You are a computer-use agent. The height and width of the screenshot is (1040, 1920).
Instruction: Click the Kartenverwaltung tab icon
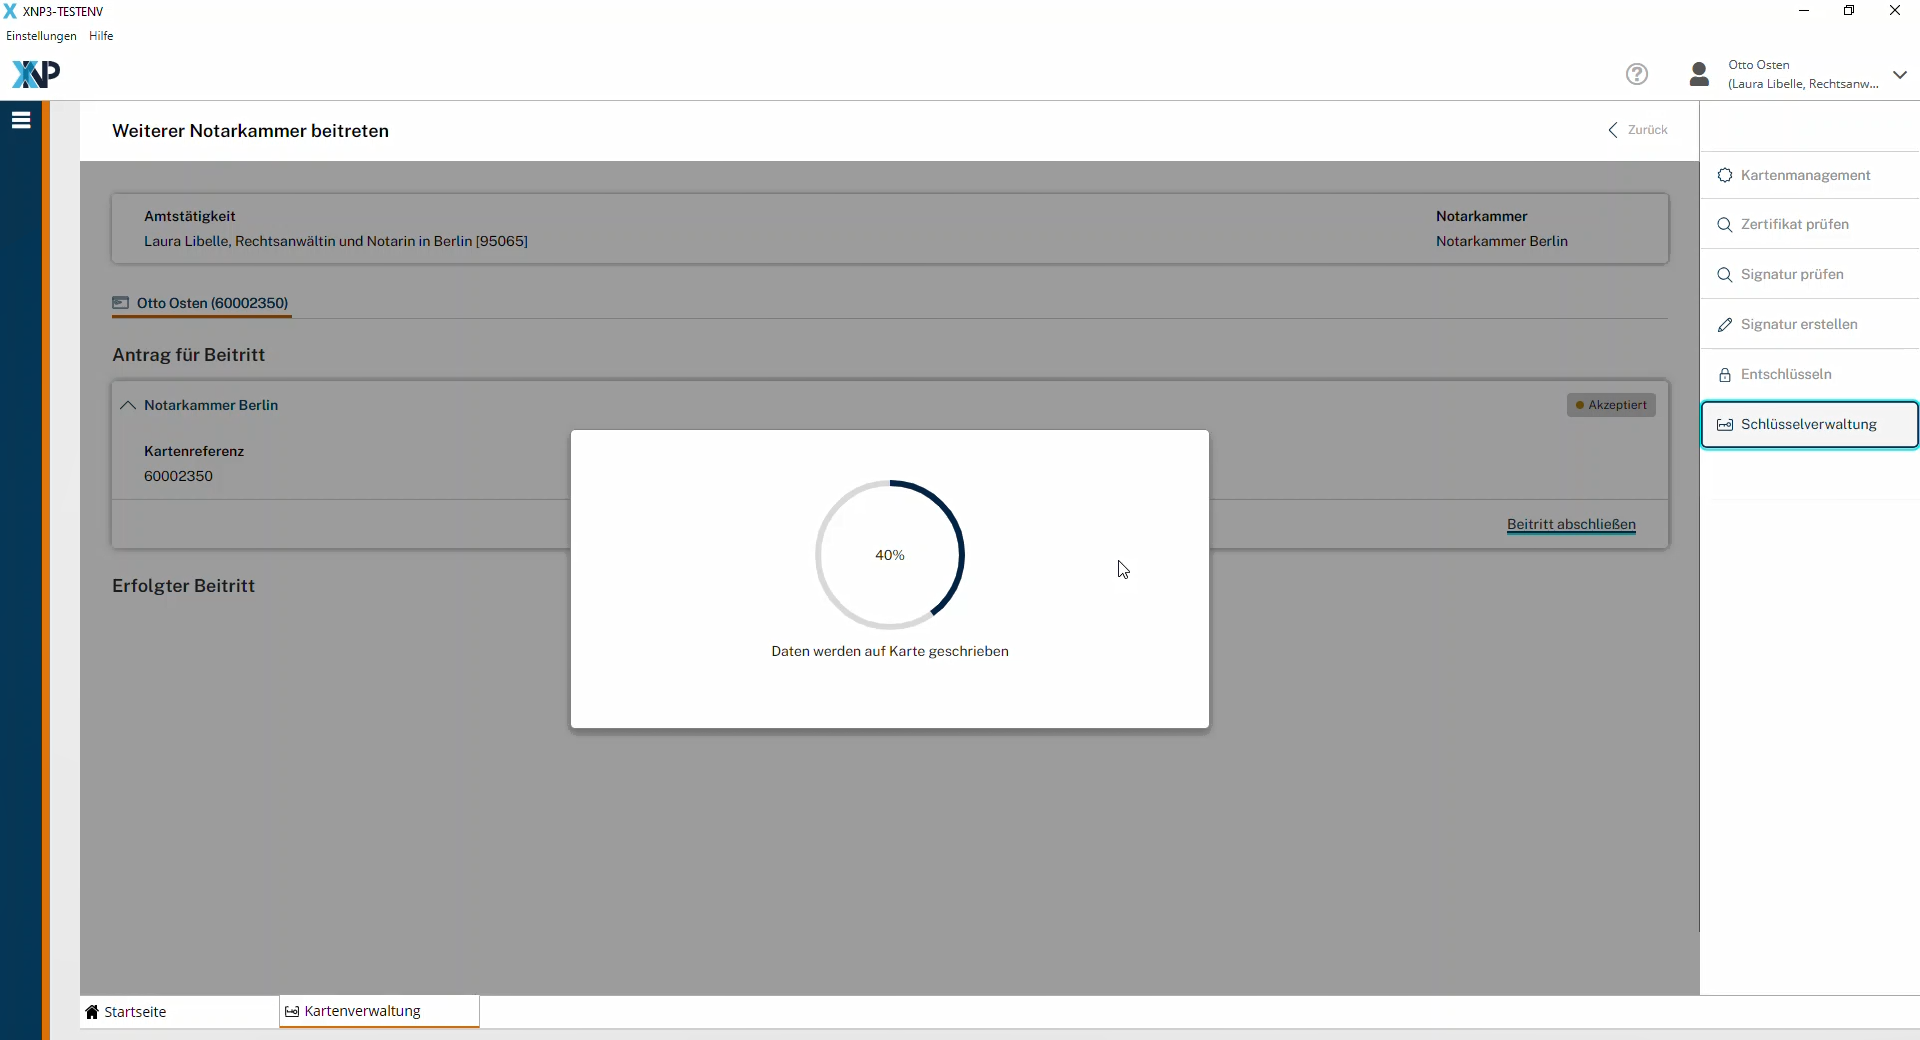click(x=292, y=1011)
